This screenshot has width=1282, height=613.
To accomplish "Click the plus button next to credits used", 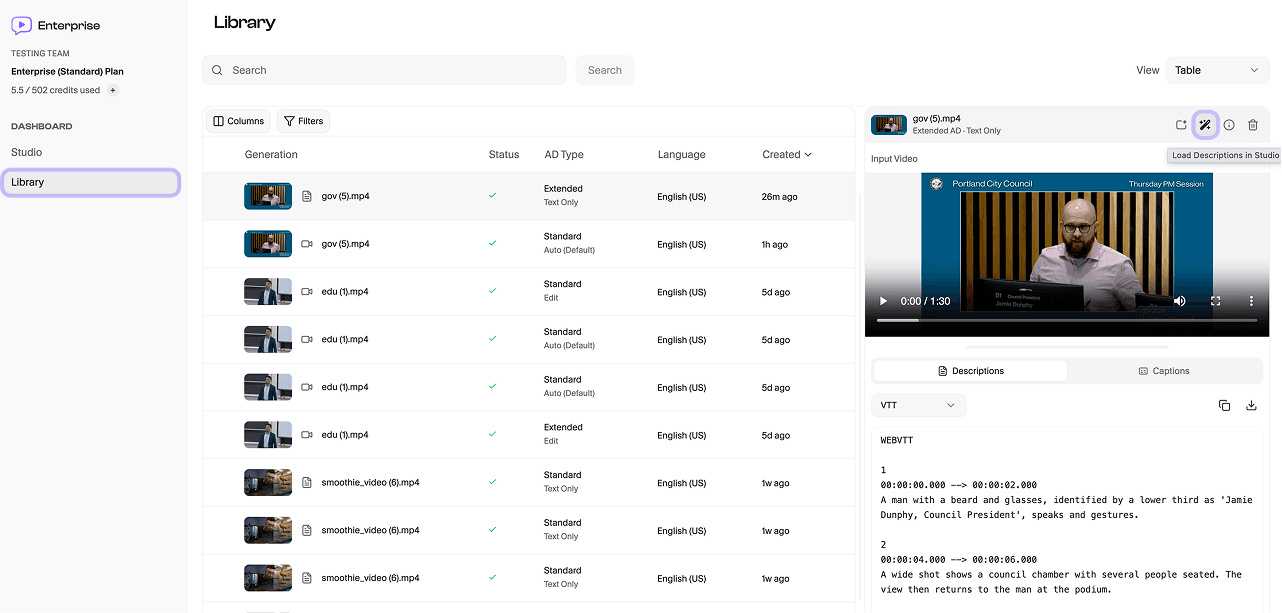I will [x=110, y=90].
